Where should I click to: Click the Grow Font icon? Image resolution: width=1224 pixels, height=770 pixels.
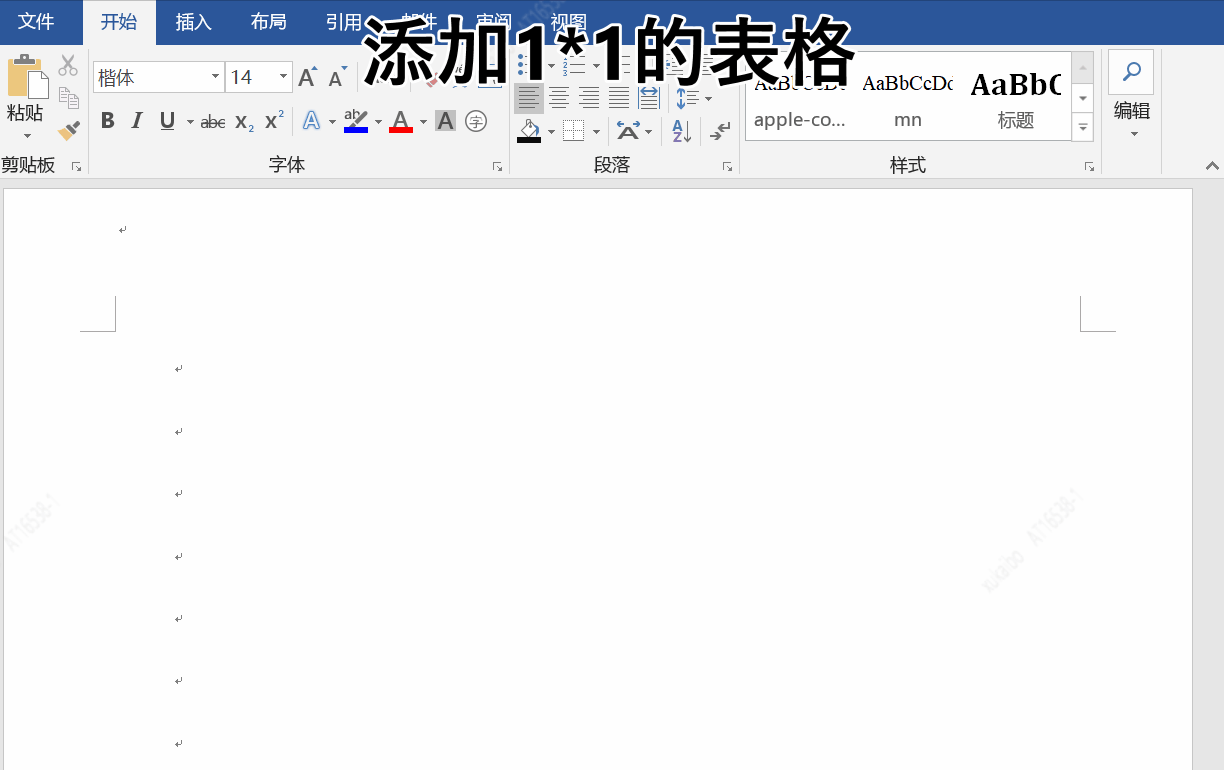[308, 77]
